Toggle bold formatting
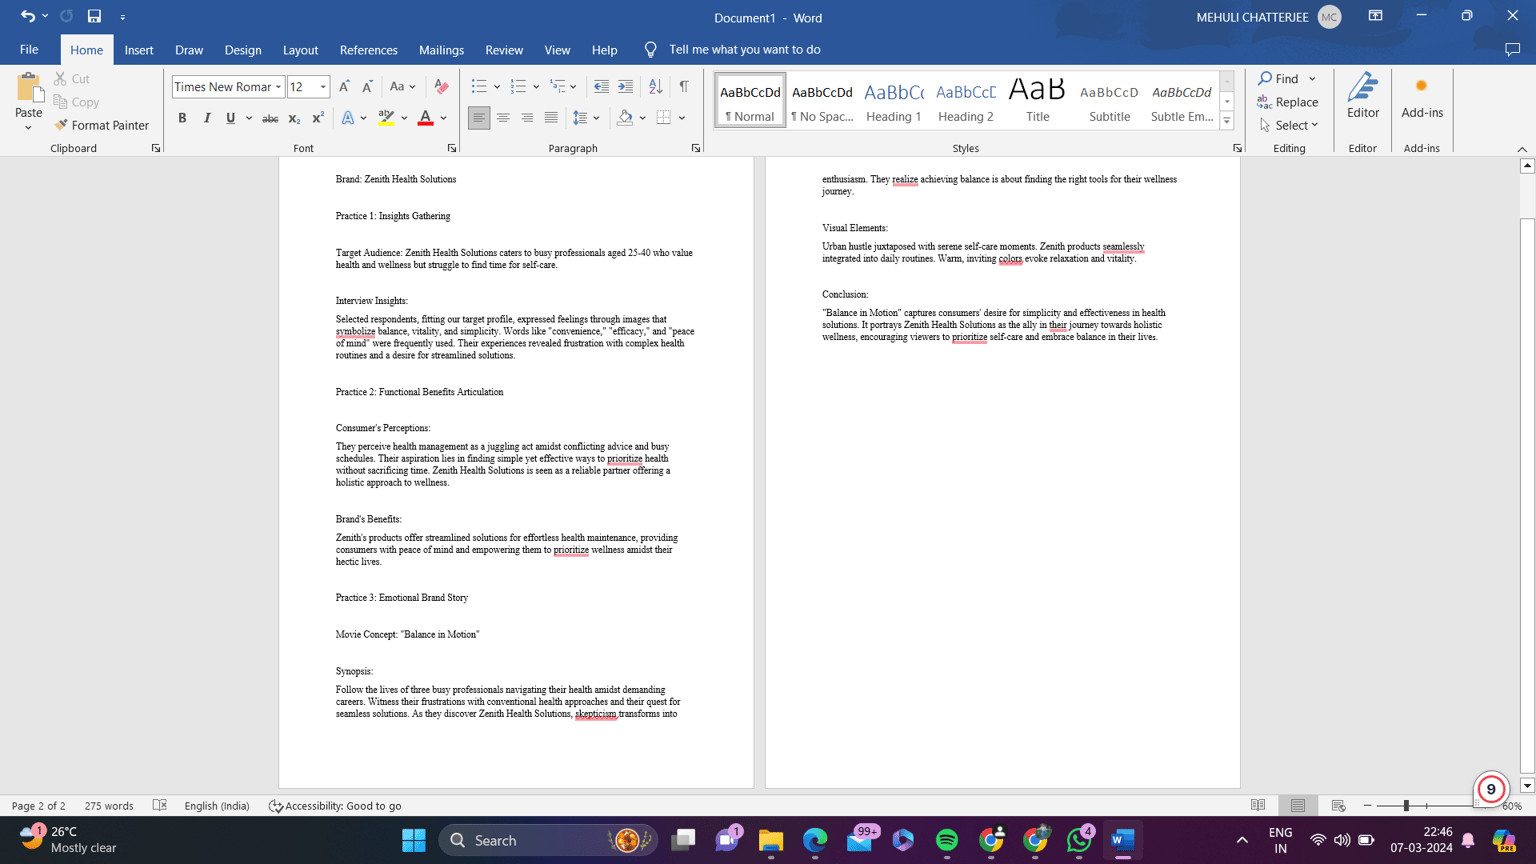Screen dimensions: 1536x864 tap(182, 118)
